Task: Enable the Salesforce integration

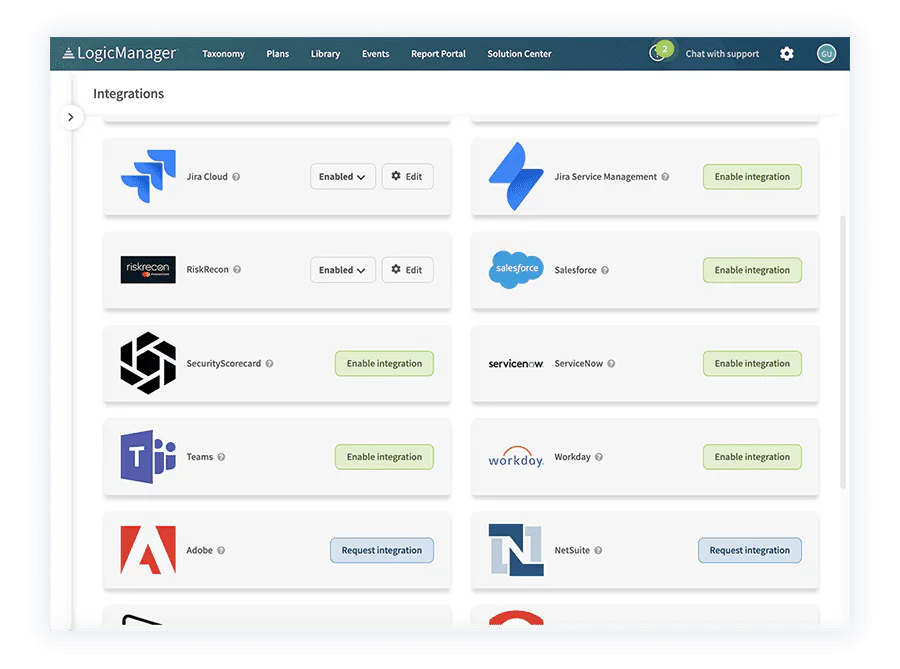Action: (752, 269)
